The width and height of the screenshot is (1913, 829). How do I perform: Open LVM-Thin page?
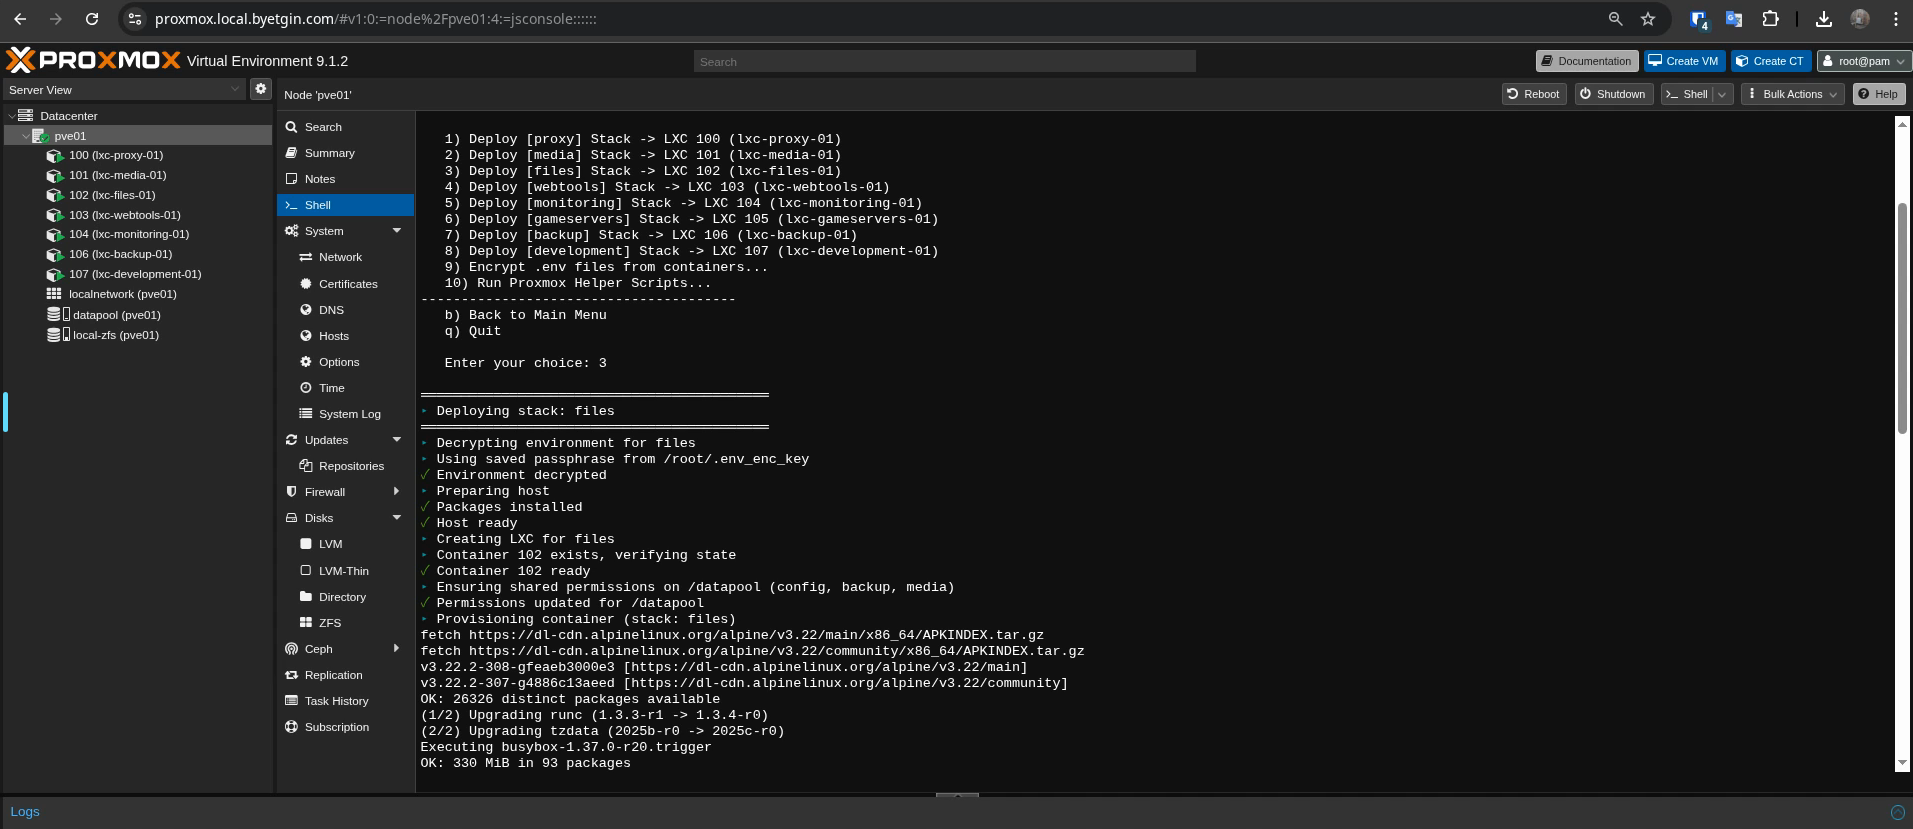(343, 571)
